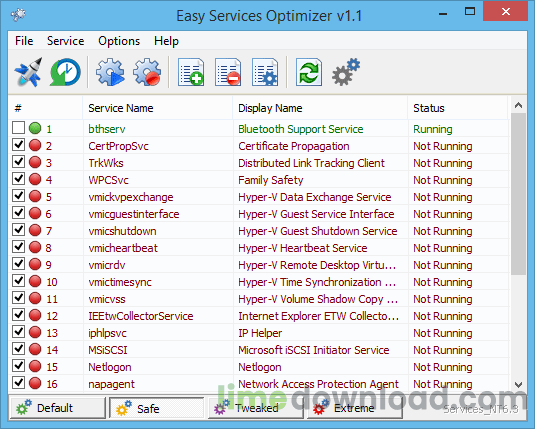
Task: Select the Default profile button
Action: pos(57,408)
